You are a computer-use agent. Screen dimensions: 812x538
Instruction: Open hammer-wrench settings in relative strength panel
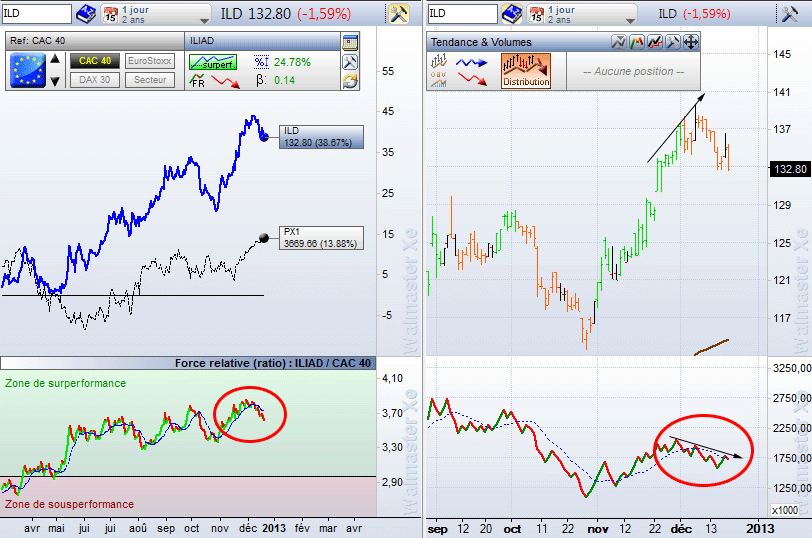coord(350,62)
